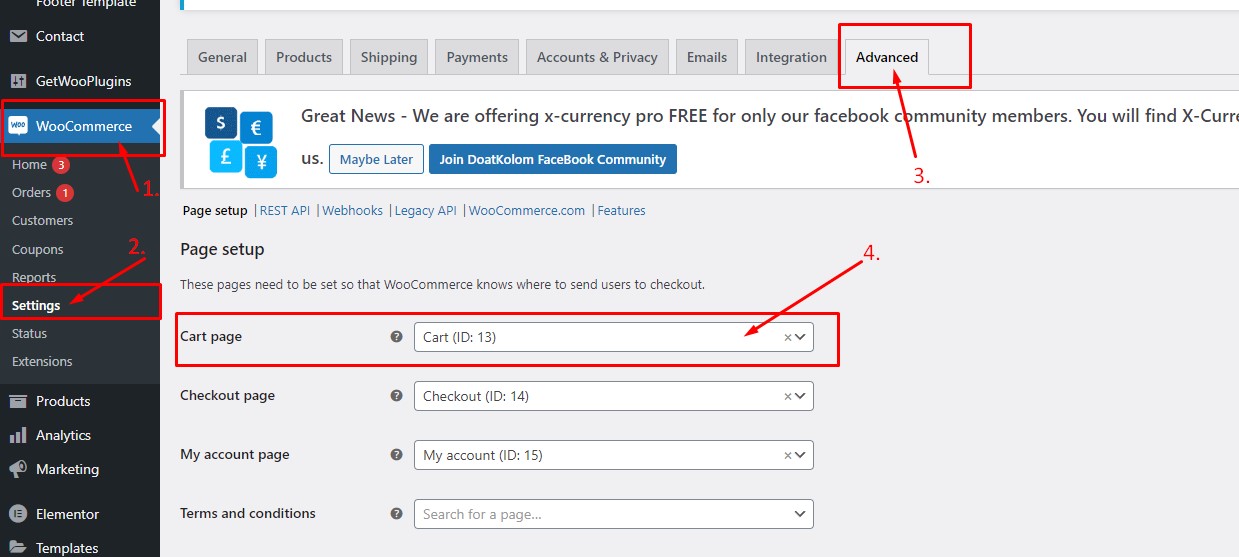Select the Advanced settings tab
Screen dimensions: 1239x557
click(x=887, y=57)
